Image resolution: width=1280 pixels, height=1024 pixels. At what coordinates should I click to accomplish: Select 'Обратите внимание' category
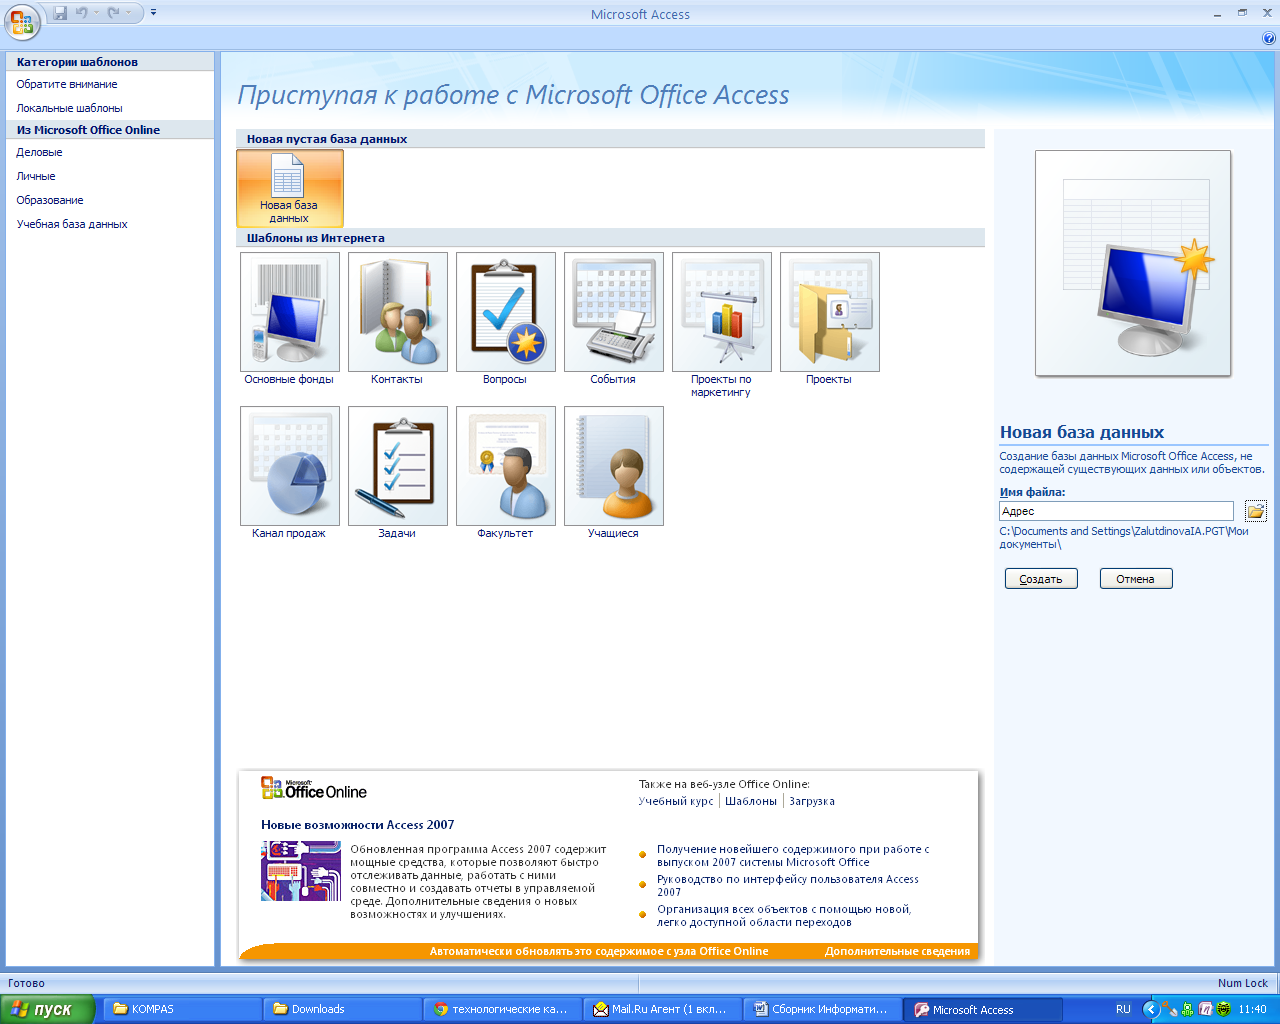coord(67,84)
